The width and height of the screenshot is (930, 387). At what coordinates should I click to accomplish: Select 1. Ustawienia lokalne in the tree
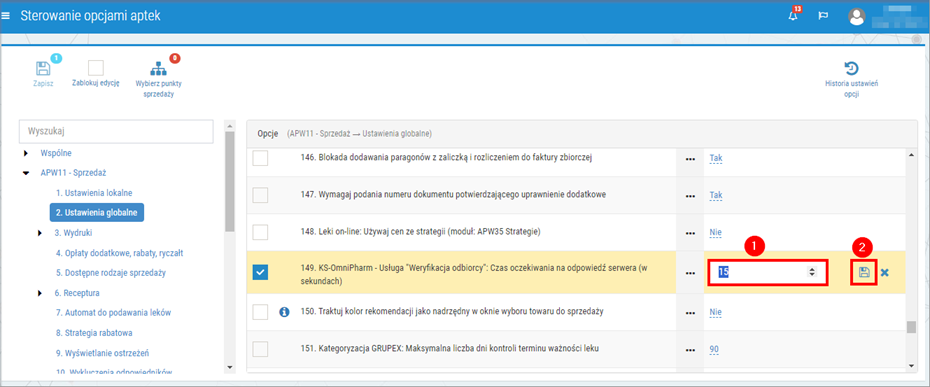(x=94, y=193)
